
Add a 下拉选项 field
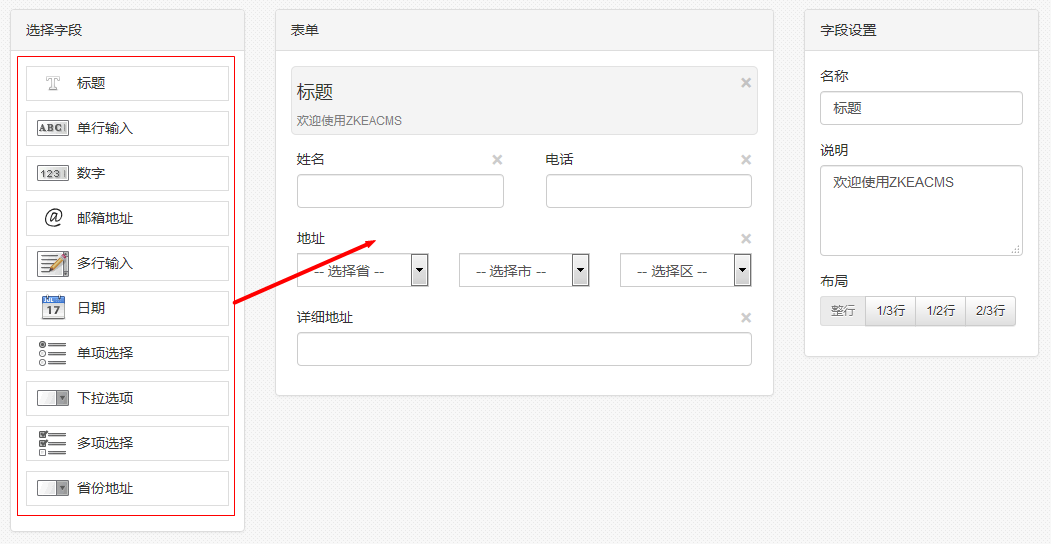pyautogui.click(x=127, y=398)
